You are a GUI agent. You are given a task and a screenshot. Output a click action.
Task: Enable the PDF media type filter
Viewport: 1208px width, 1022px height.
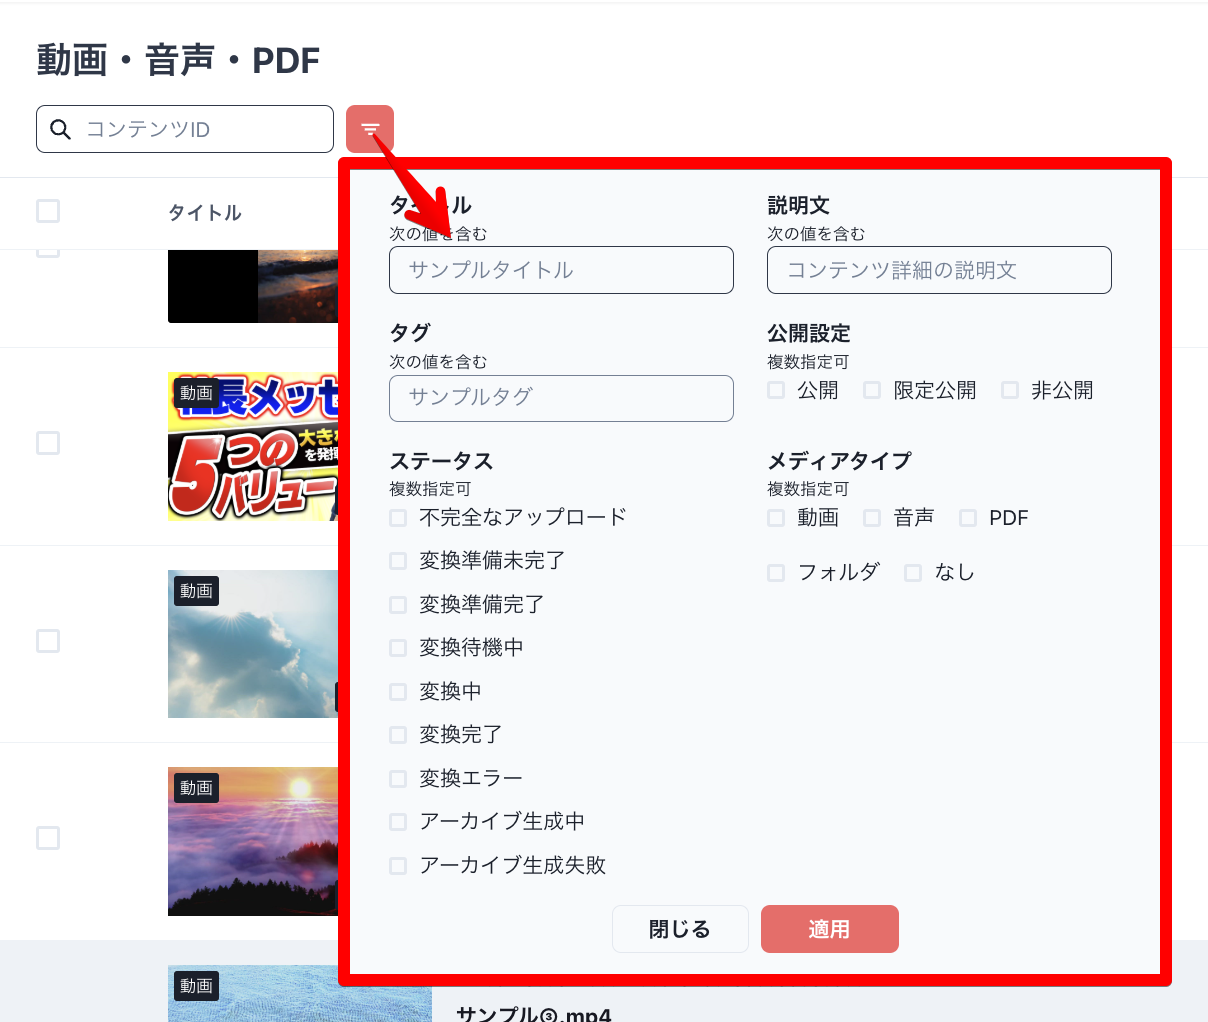(x=967, y=517)
